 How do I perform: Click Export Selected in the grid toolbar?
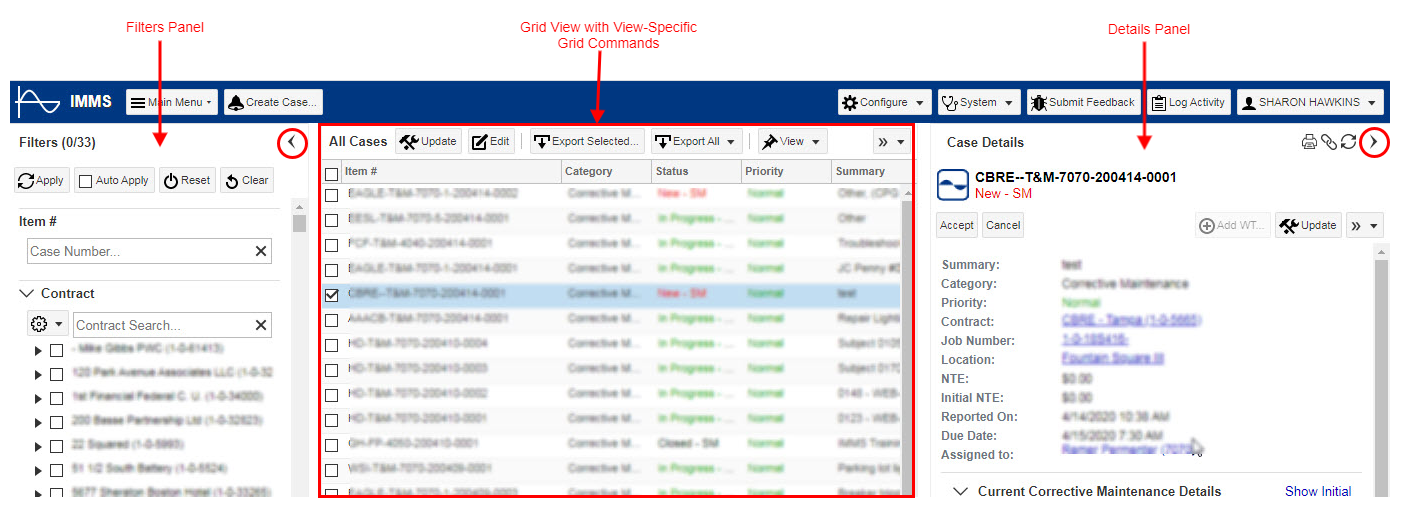point(586,142)
